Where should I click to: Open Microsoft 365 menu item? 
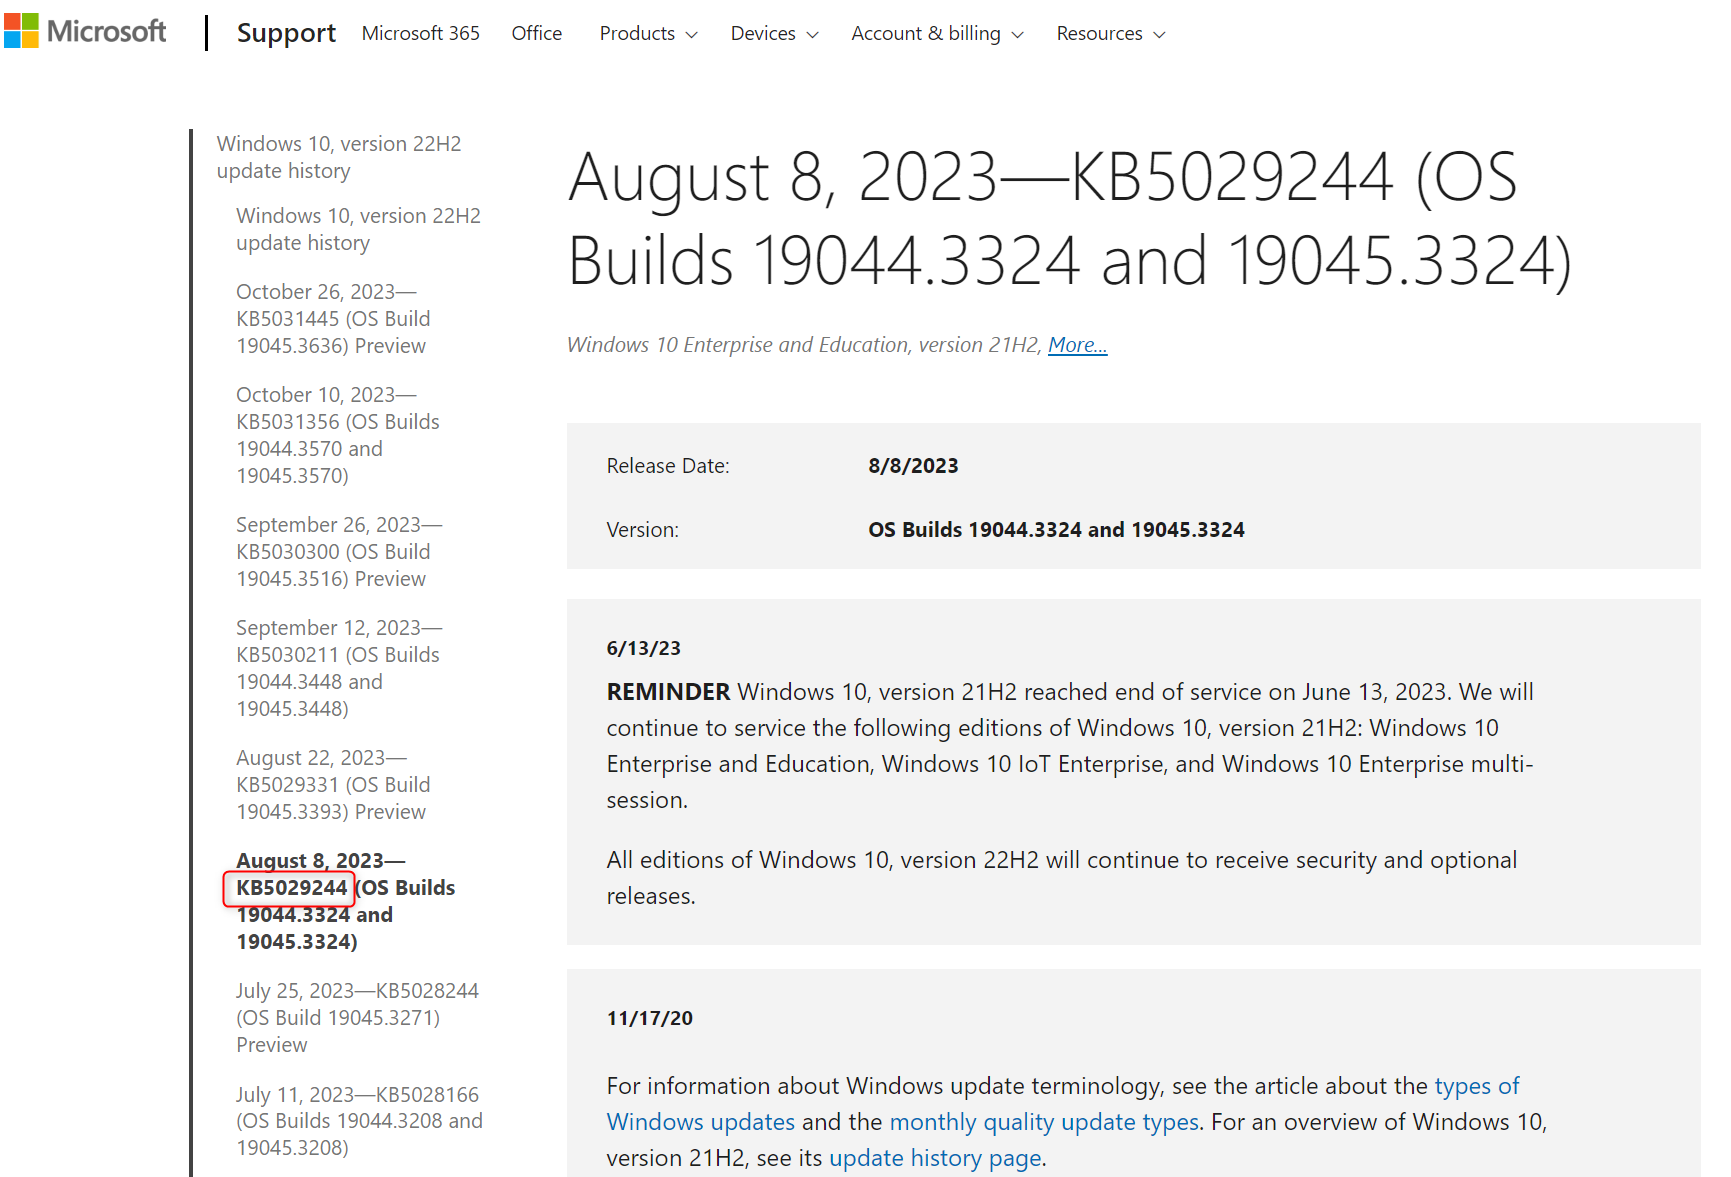(420, 33)
